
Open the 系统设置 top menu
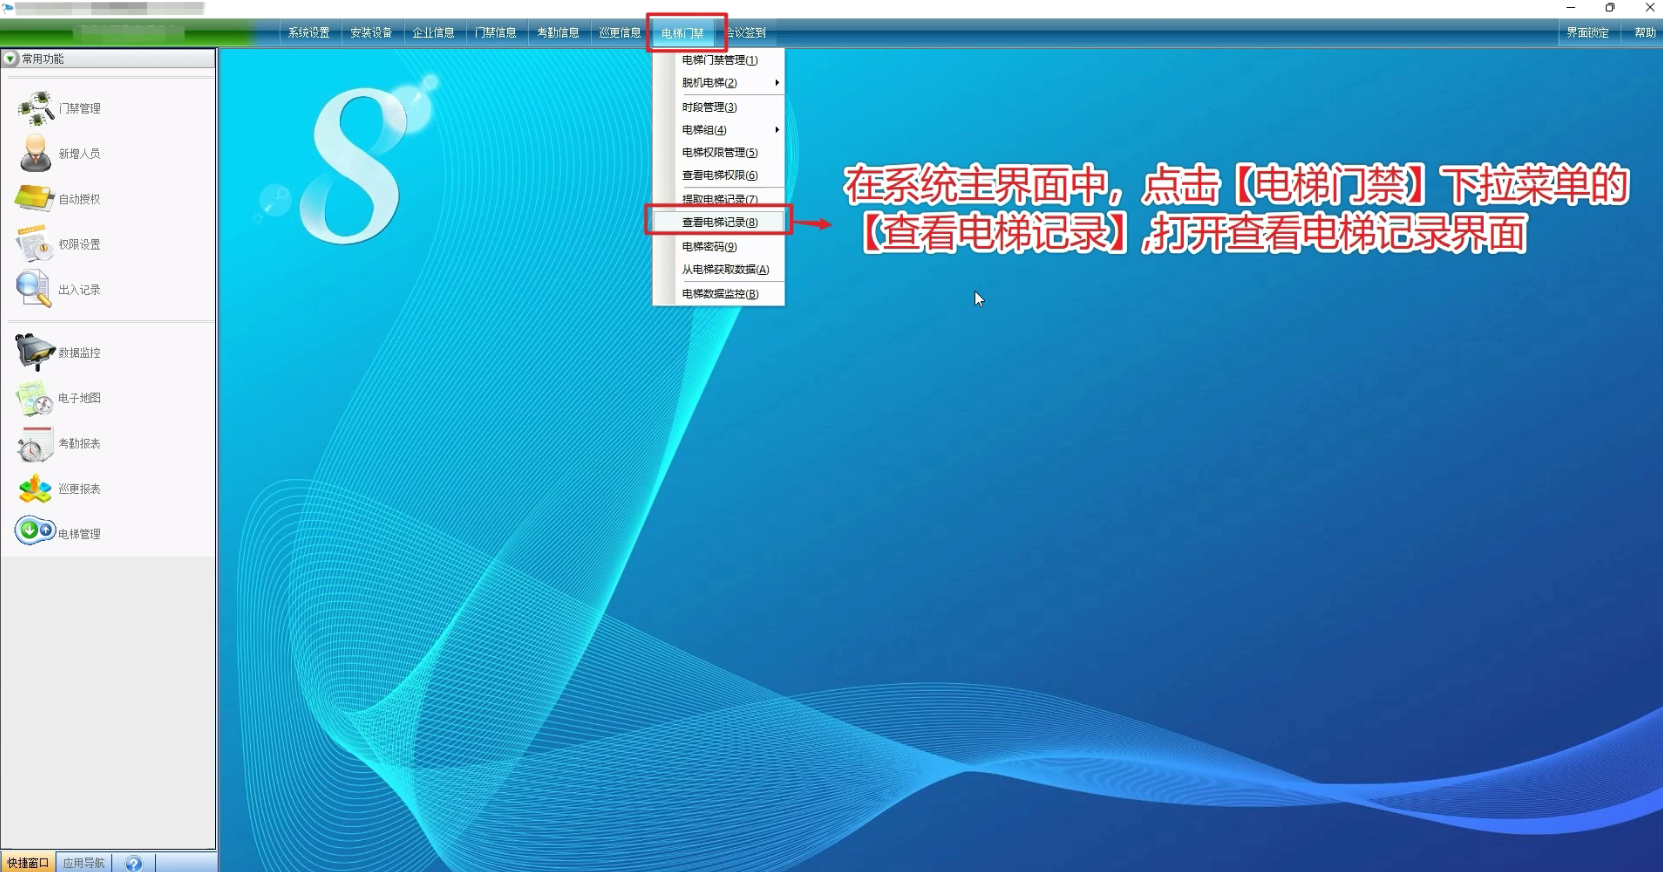308,33
